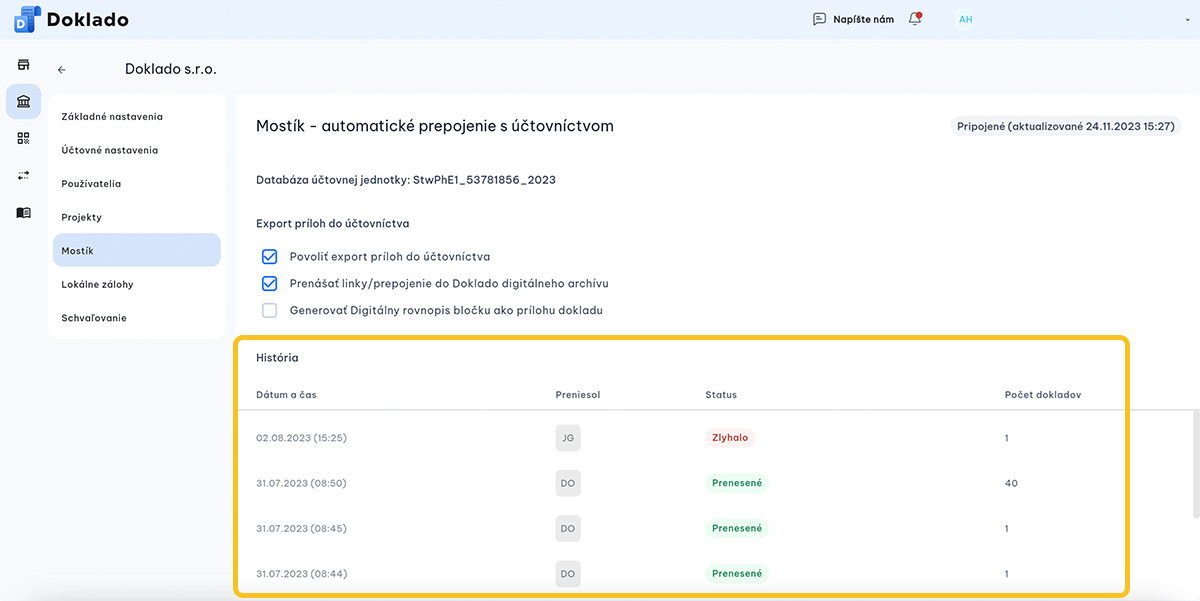Viewport: 1200px width, 601px height.
Task: Click the Status column header
Action: coord(721,395)
